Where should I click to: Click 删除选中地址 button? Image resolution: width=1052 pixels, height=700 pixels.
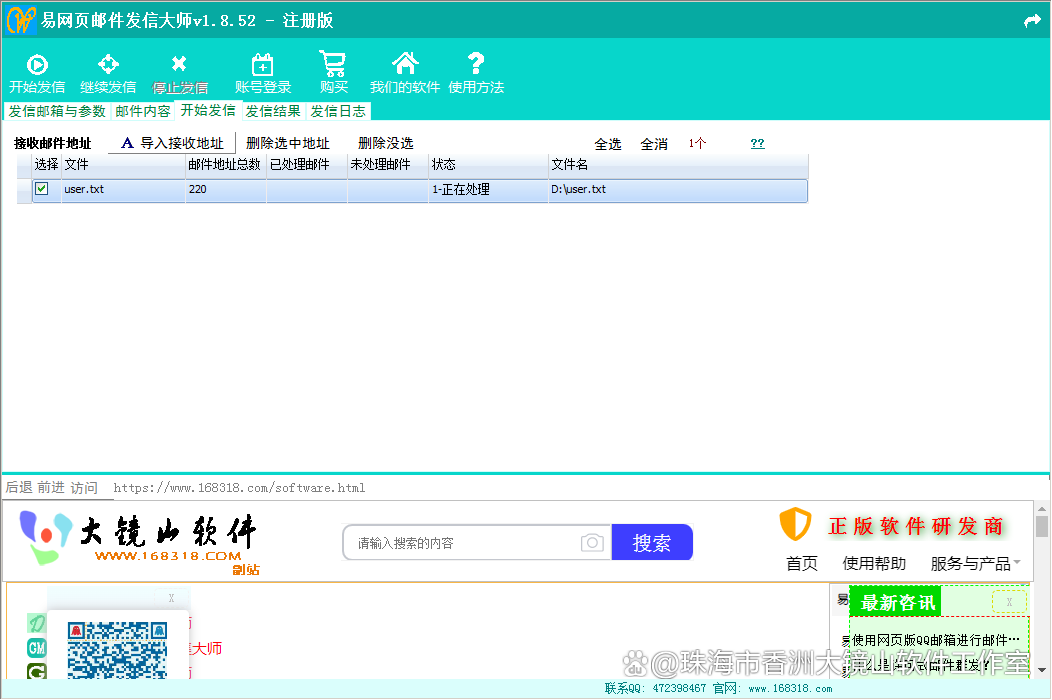tap(288, 143)
